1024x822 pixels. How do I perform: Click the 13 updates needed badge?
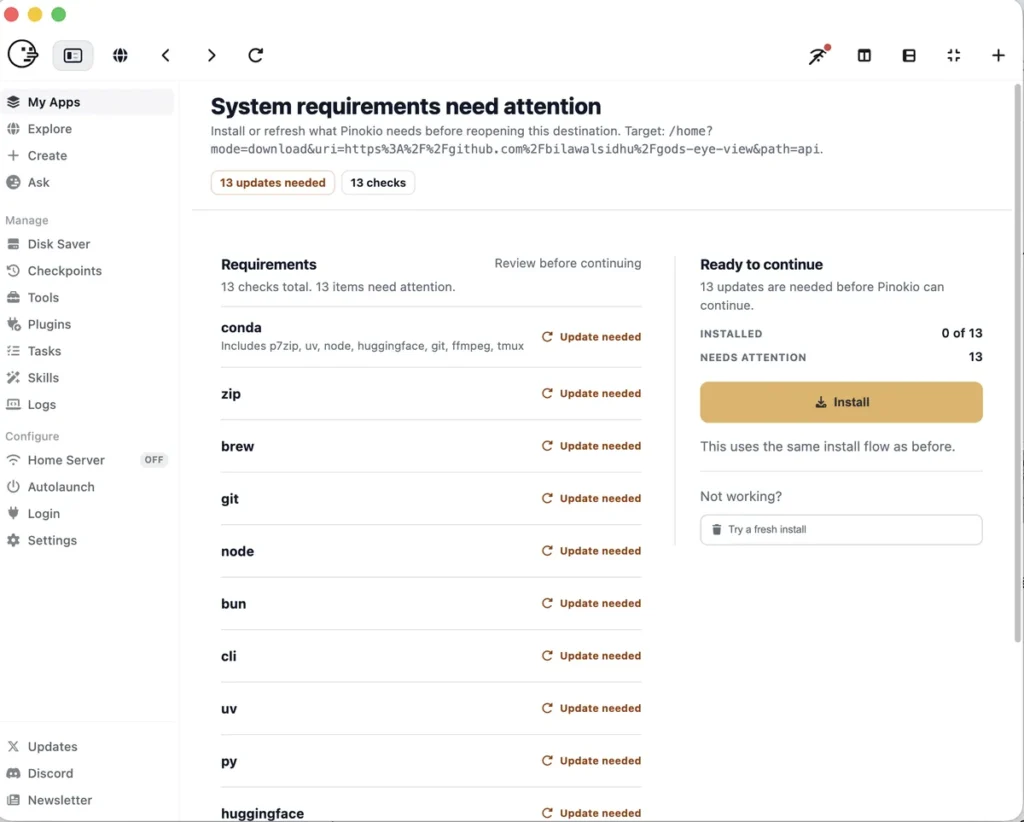(272, 183)
